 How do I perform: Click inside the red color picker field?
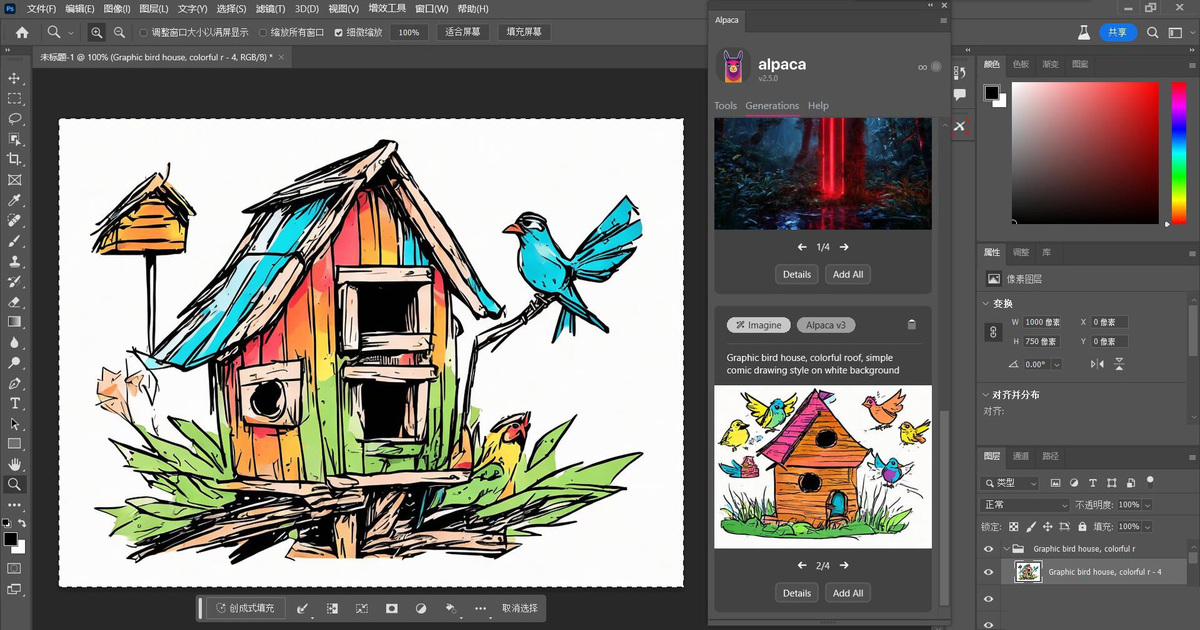tap(1085, 150)
